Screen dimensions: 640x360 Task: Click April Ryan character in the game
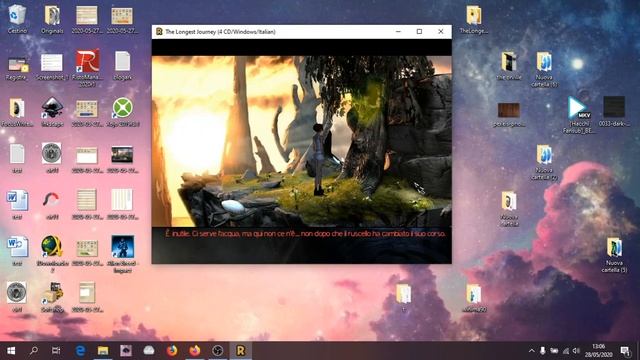(x=319, y=160)
